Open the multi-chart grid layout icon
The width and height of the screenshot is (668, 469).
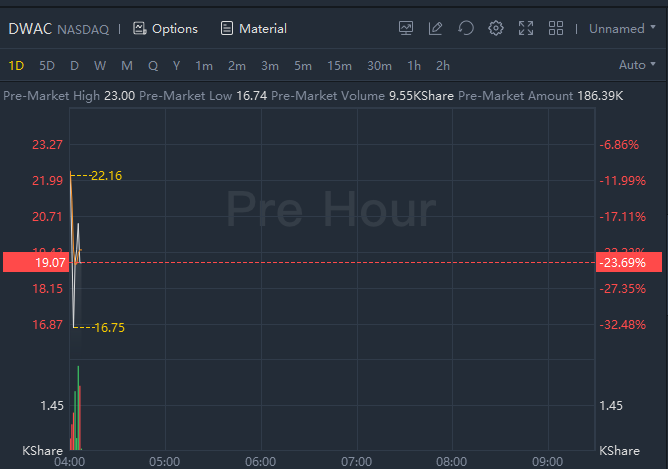(556, 28)
